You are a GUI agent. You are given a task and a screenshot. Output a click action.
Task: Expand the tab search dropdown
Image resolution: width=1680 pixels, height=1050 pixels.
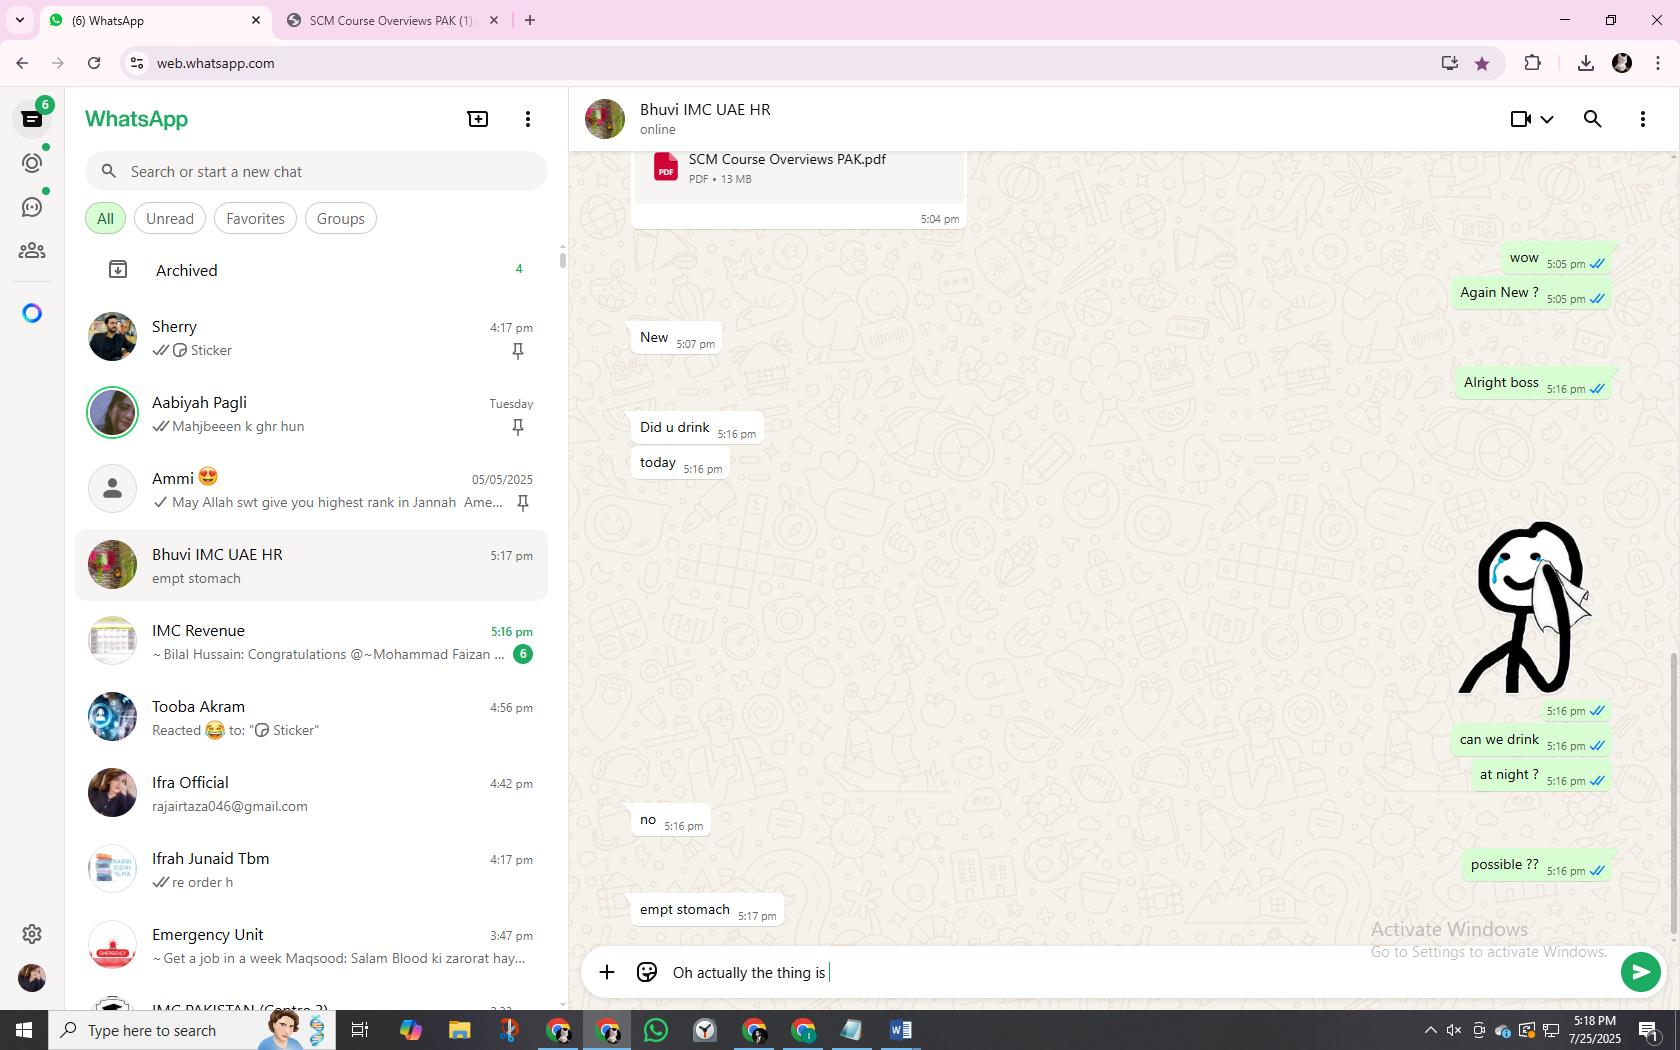pos(19,20)
